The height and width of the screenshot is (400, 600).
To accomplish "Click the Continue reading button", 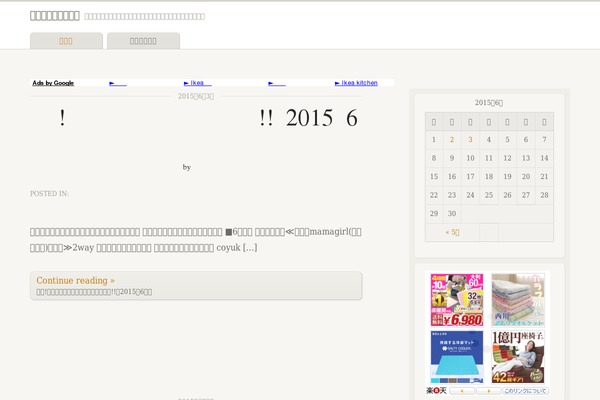I will 196,286.
